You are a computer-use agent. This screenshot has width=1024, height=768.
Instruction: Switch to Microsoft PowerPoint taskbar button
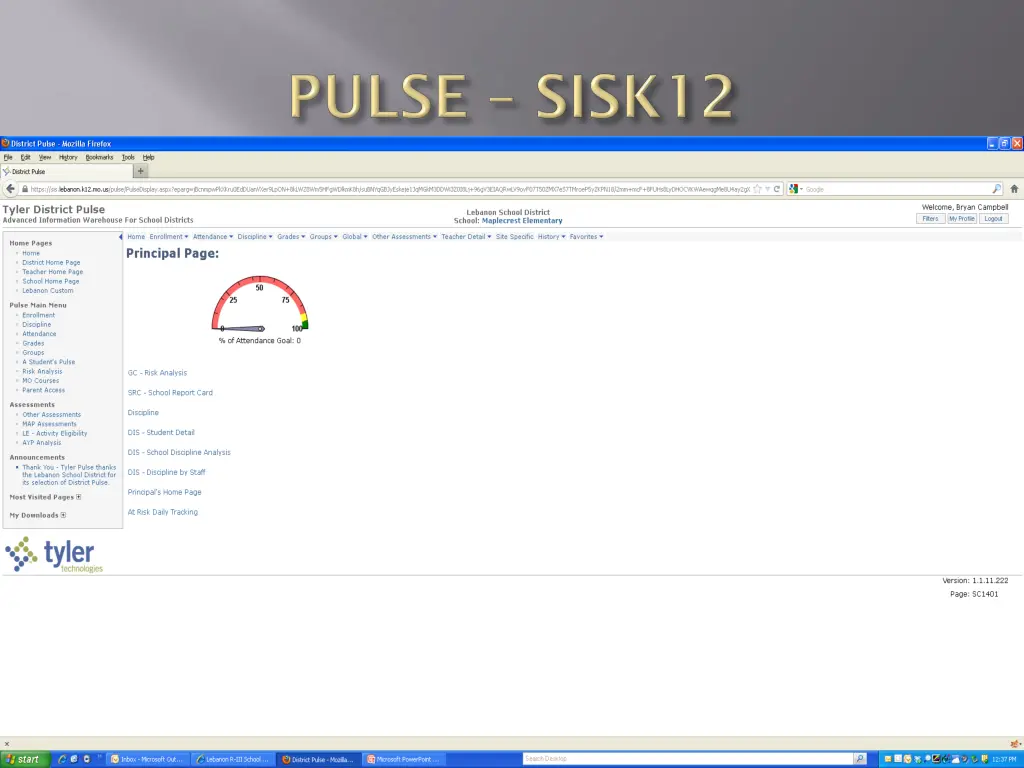(404, 759)
